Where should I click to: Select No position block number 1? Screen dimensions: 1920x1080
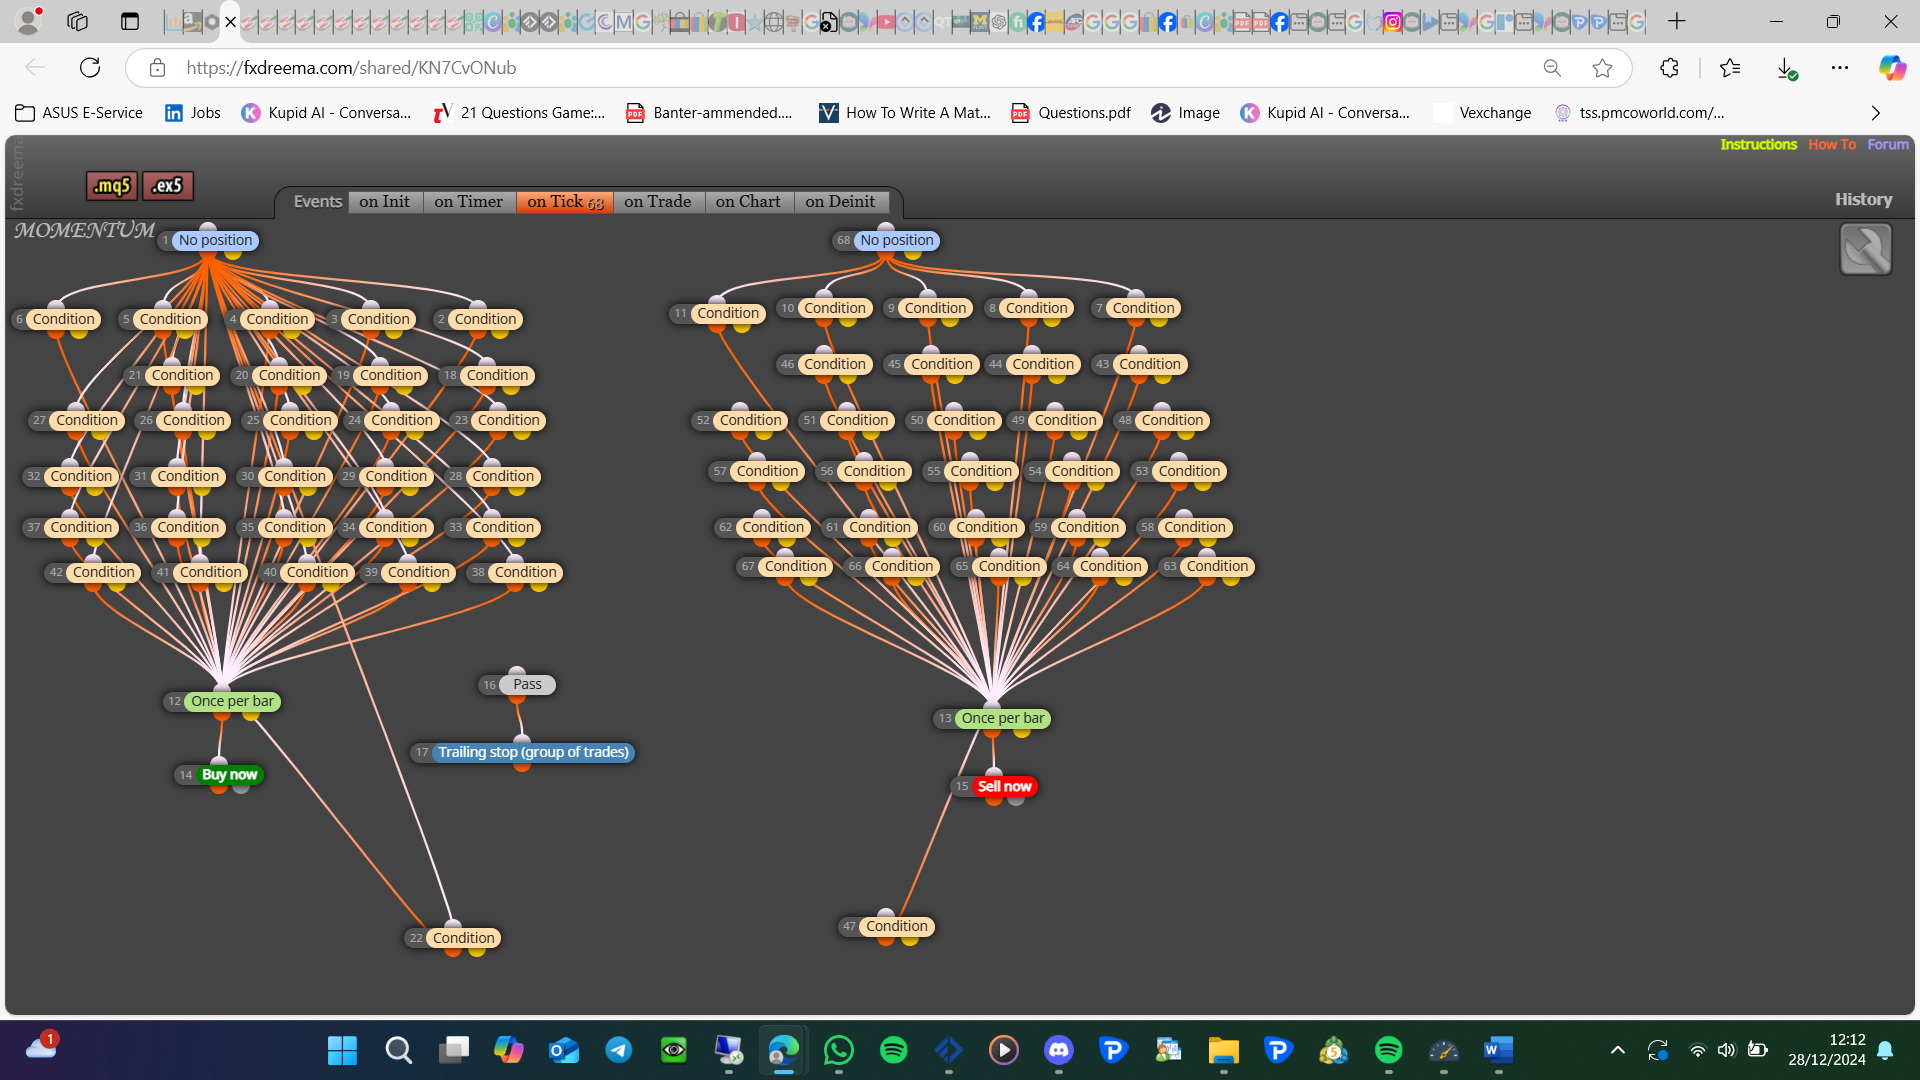[x=216, y=241]
